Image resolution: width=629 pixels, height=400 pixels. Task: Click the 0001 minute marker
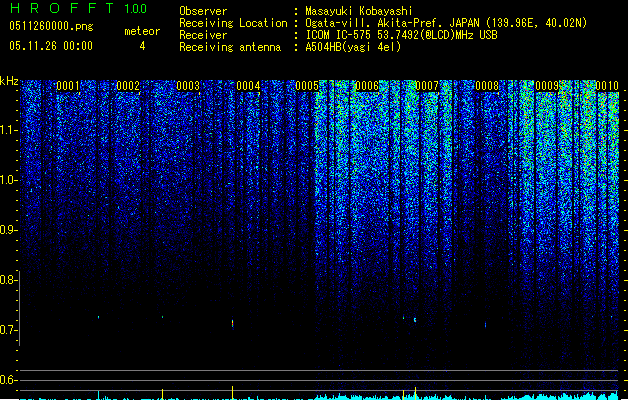click(x=68, y=86)
